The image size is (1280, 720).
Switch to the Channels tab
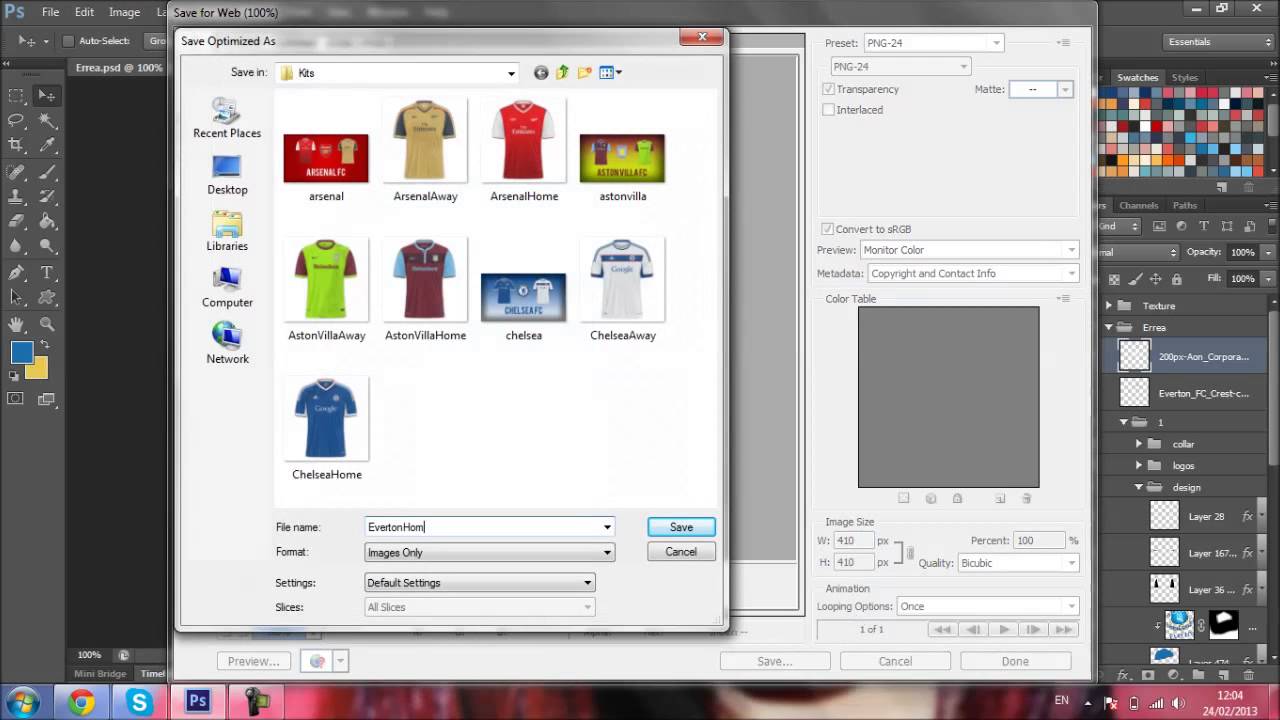[1138, 205]
